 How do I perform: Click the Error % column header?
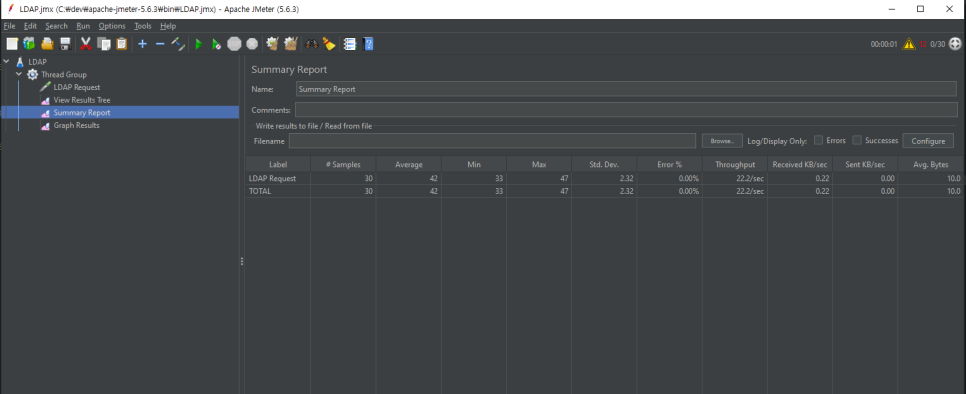(670, 164)
